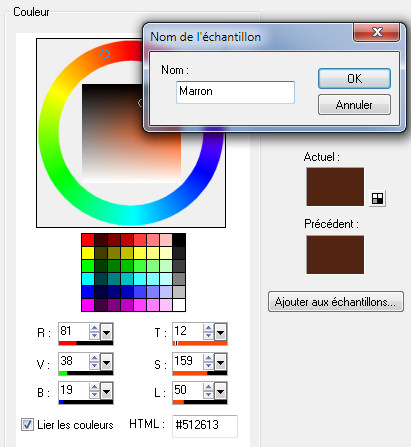
Task: Click the hue marker on color wheel
Action: [105, 54]
